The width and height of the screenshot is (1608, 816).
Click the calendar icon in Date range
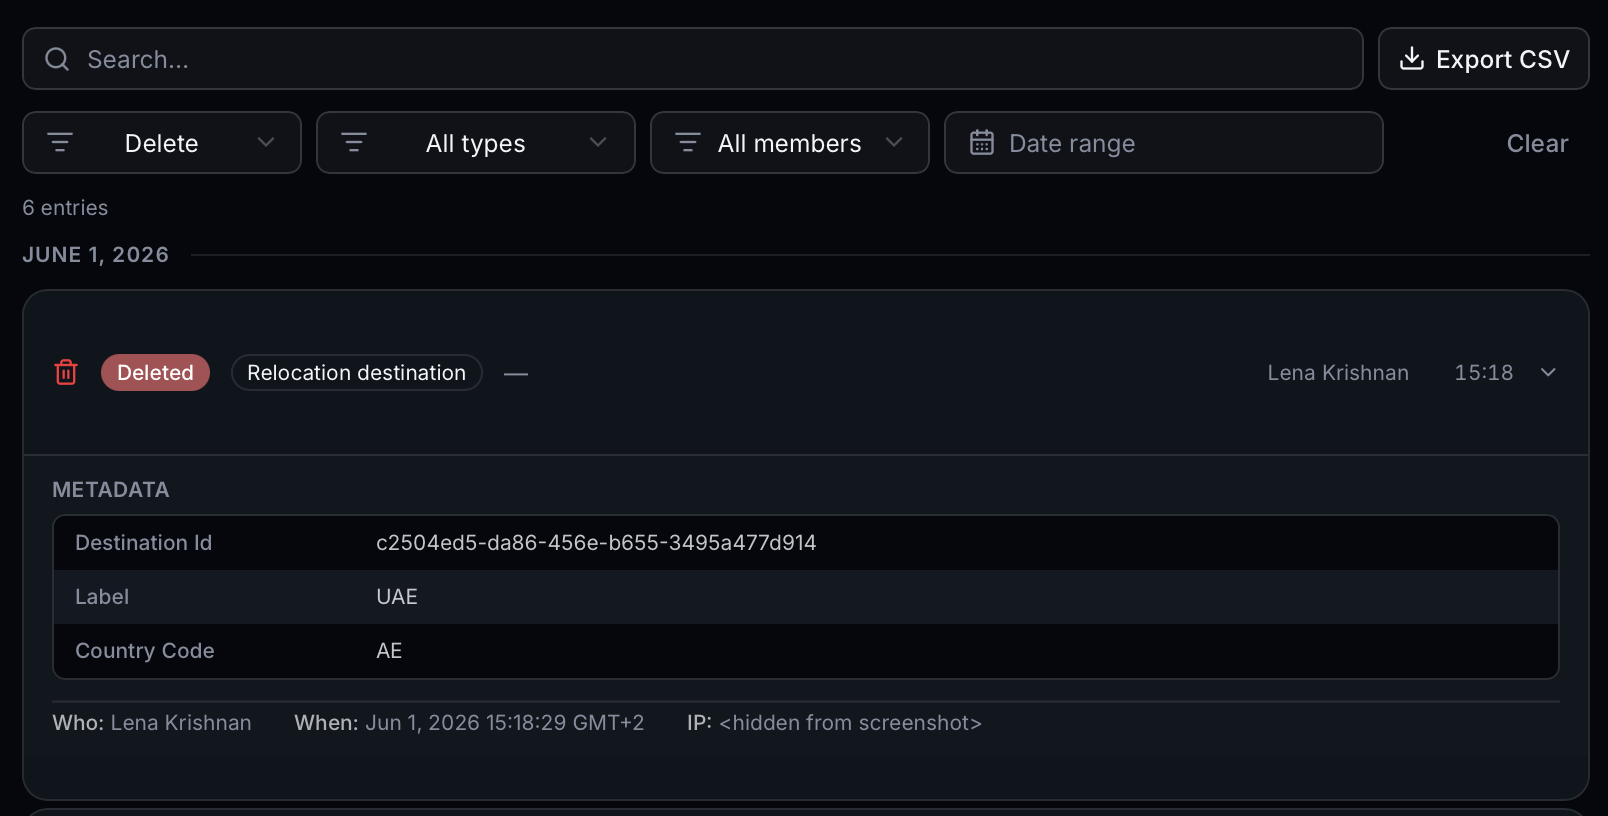pyautogui.click(x=982, y=143)
